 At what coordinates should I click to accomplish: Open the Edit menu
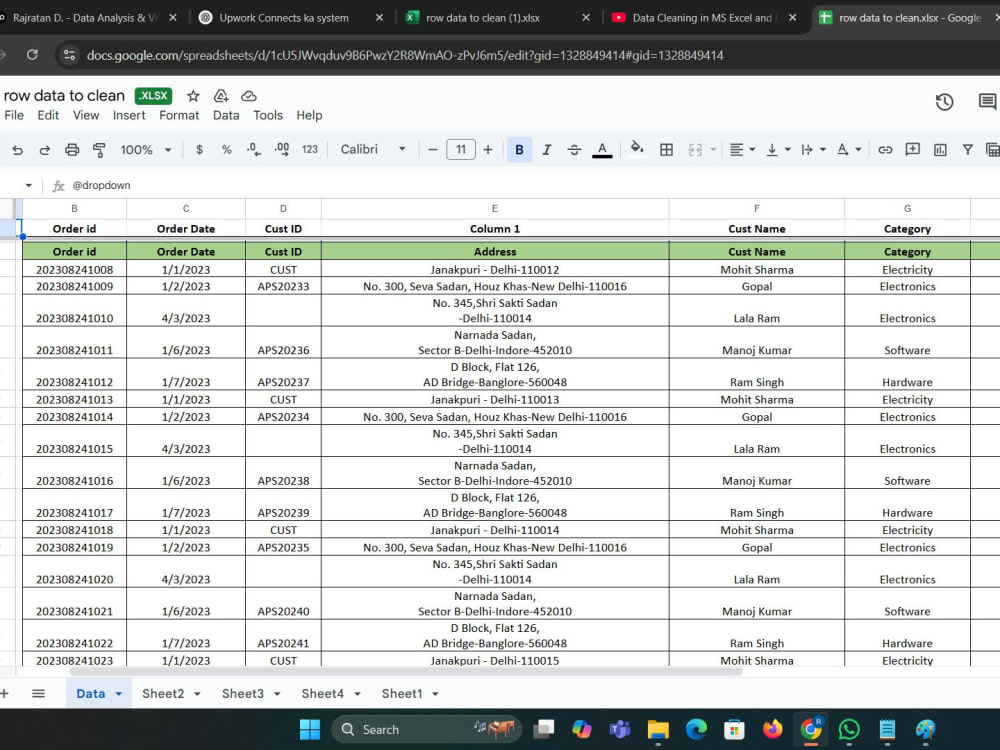pyautogui.click(x=48, y=115)
